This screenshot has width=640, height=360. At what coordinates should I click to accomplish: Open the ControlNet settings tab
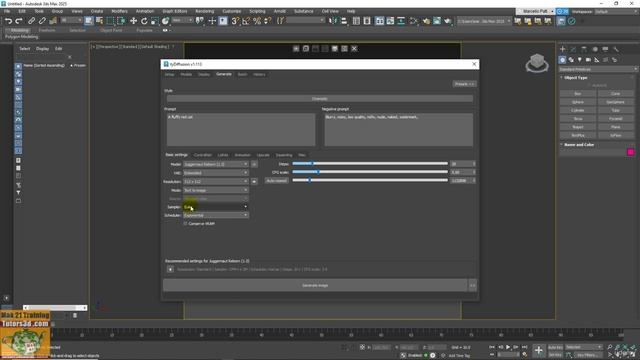point(202,155)
